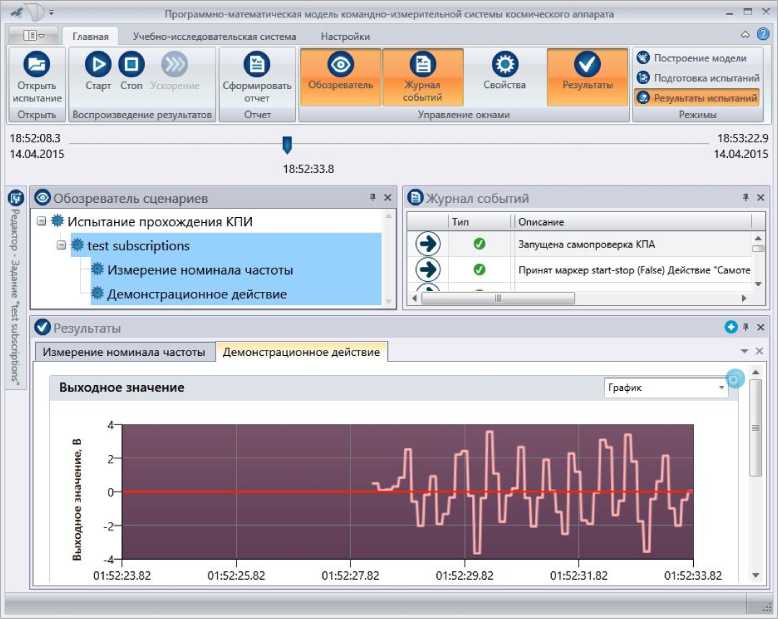
Task: Click arrow icon of Запущена самопроверка КПА event
Action: (x=428, y=244)
